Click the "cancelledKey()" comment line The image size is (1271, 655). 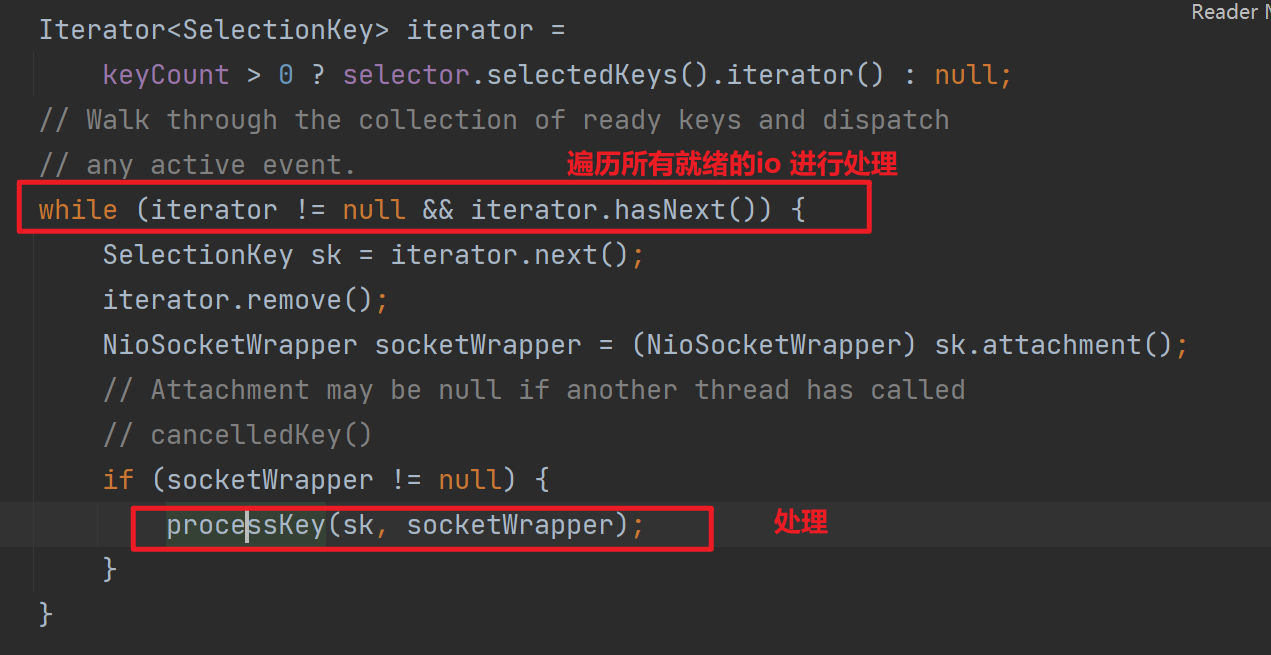(x=237, y=435)
